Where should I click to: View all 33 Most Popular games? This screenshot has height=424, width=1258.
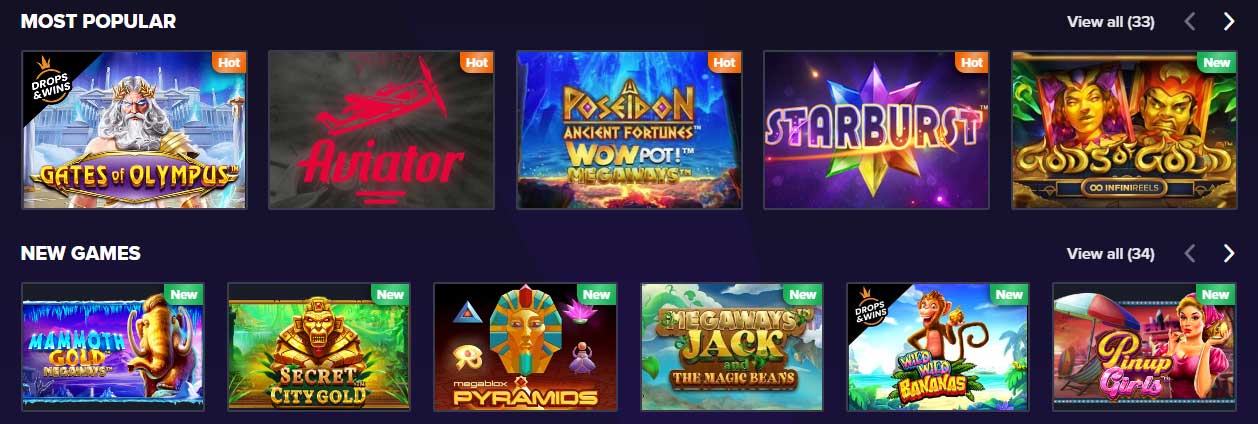pos(1110,21)
